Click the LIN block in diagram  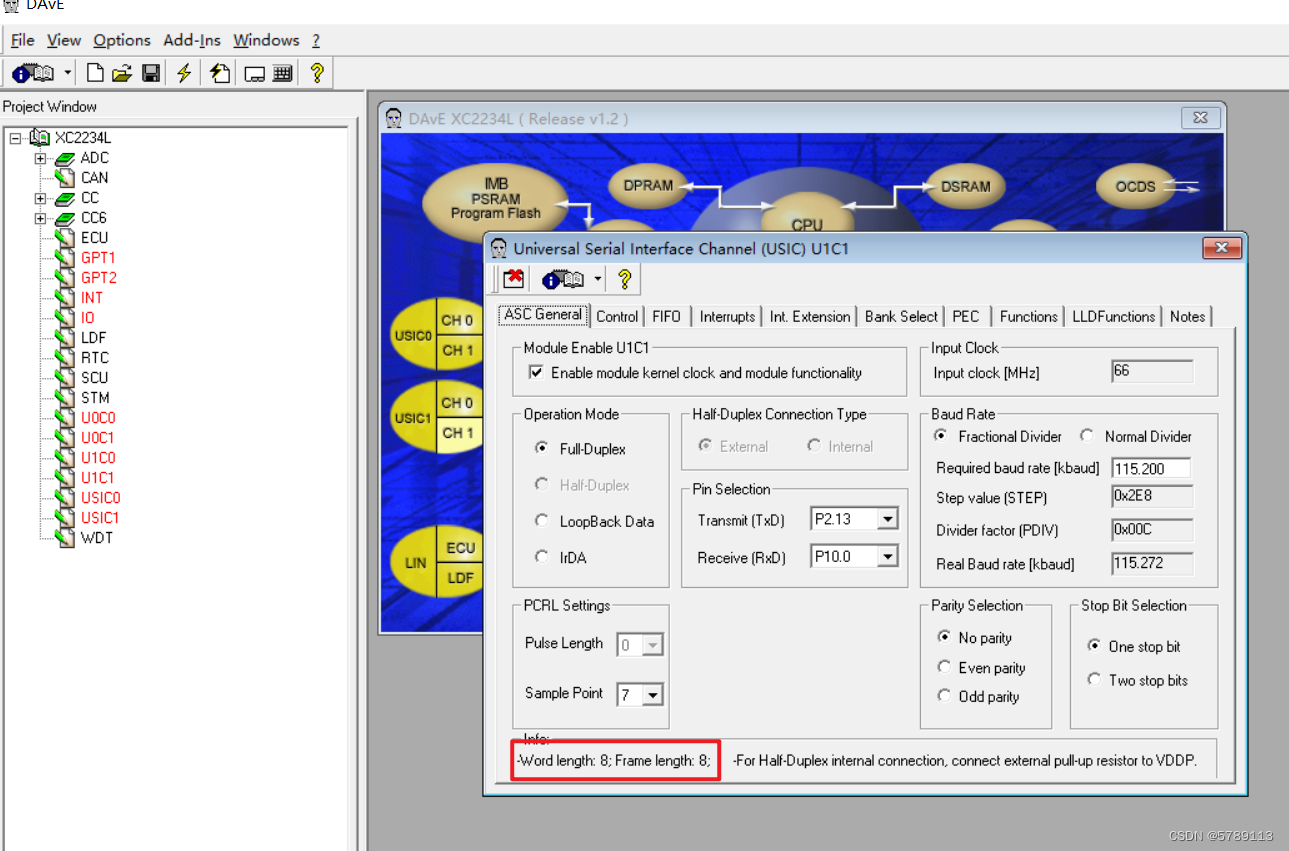click(x=416, y=563)
